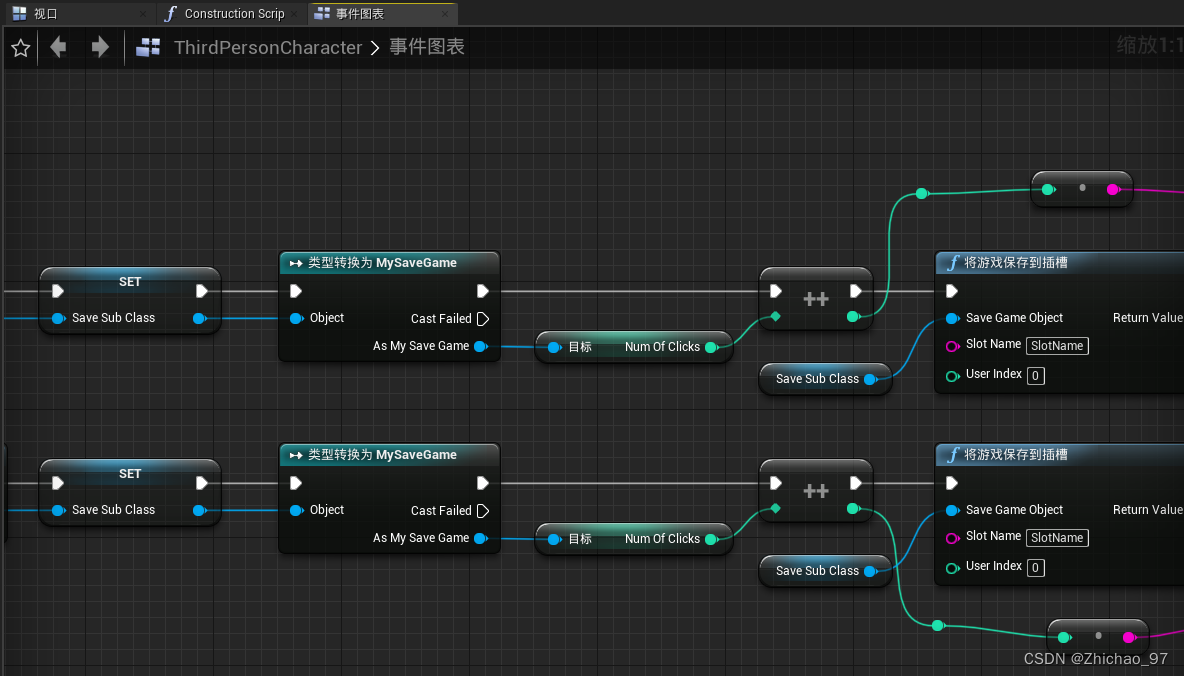1184x676 pixels.
Task: Click upper 将游戏保存到插槽 exec input pin
Action: tap(951, 291)
